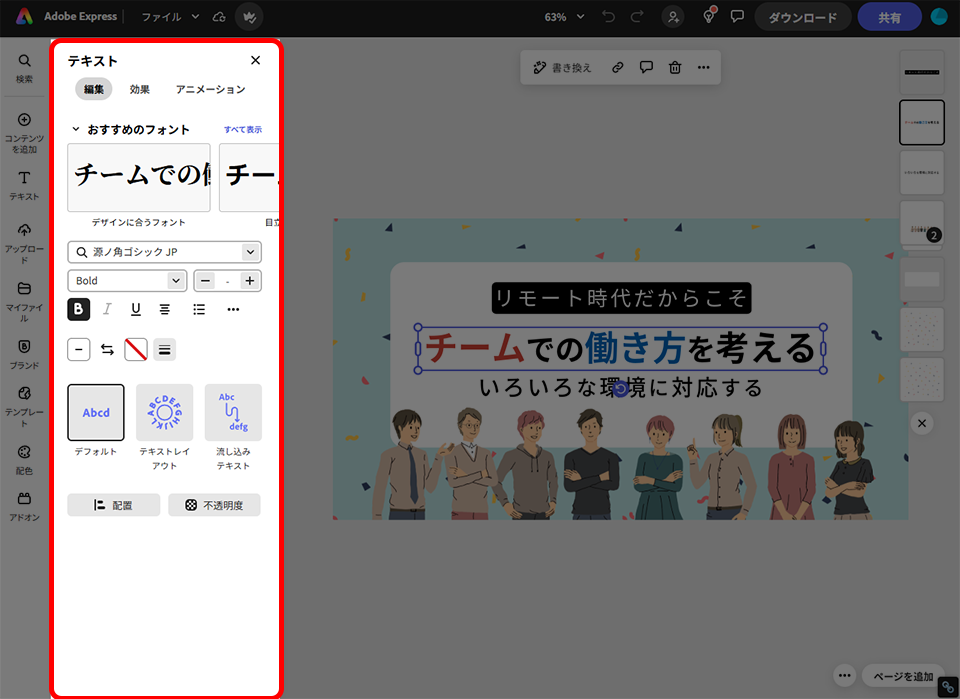Screen dimensions: 960x699
Task: Open the 源ノ角ゴシック JP font dropdown
Action: [x=165, y=252]
